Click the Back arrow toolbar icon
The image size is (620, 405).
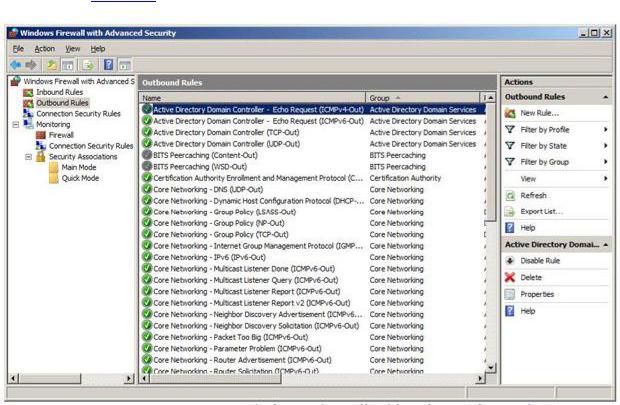pyautogui.click(x=16, y=65)
